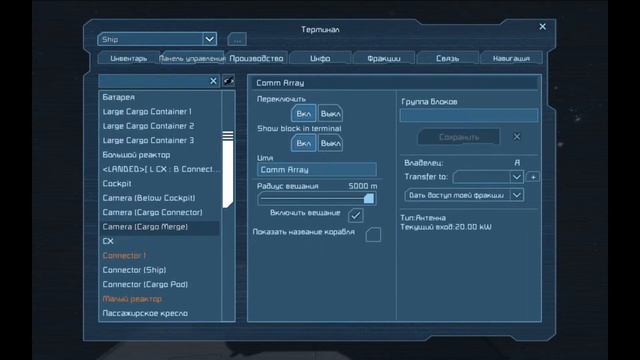Close the Терминал window
Image resolution: width=640 pixels, height=360 pixels.
click(x=542, y=27)
